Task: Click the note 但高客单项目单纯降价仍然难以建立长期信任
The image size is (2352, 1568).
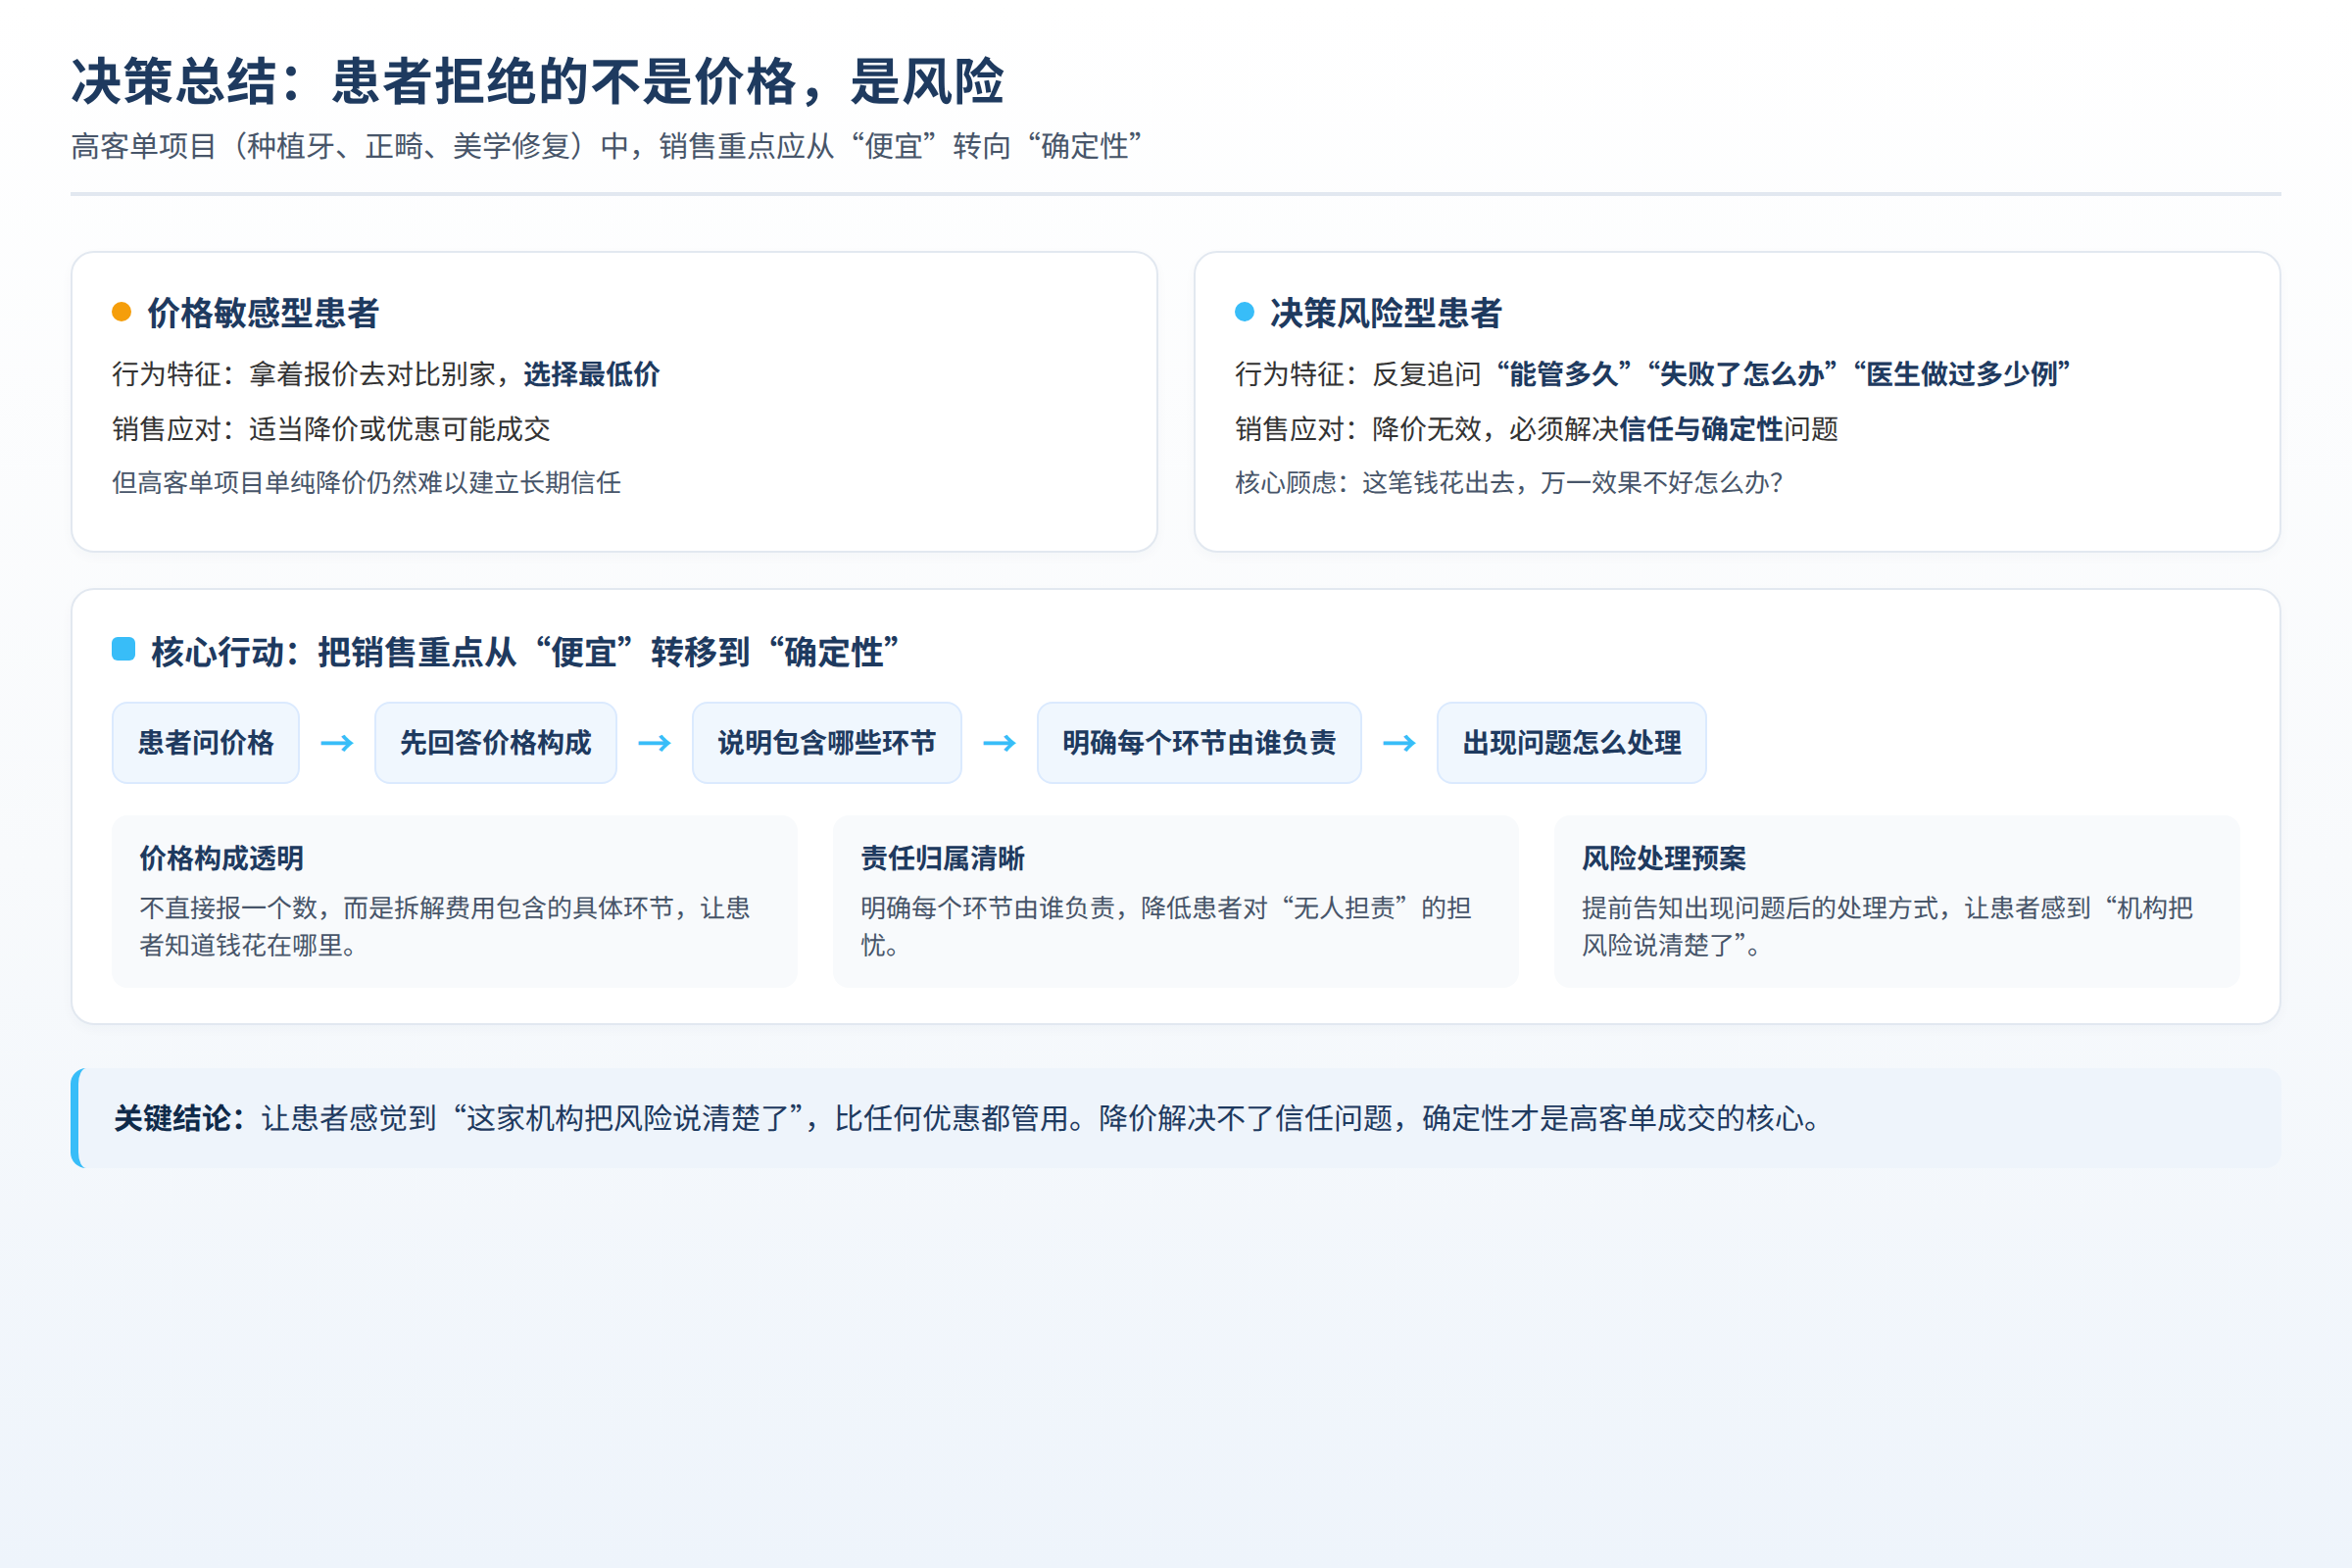Action: pos(367,483)
